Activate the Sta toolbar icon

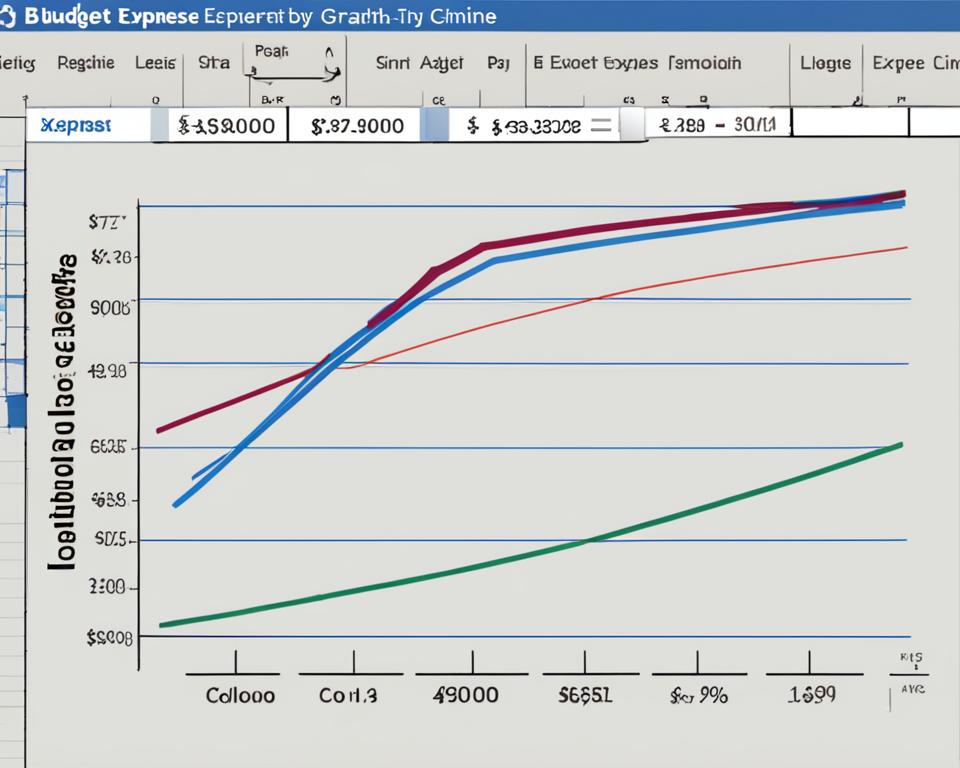[213, 62]
